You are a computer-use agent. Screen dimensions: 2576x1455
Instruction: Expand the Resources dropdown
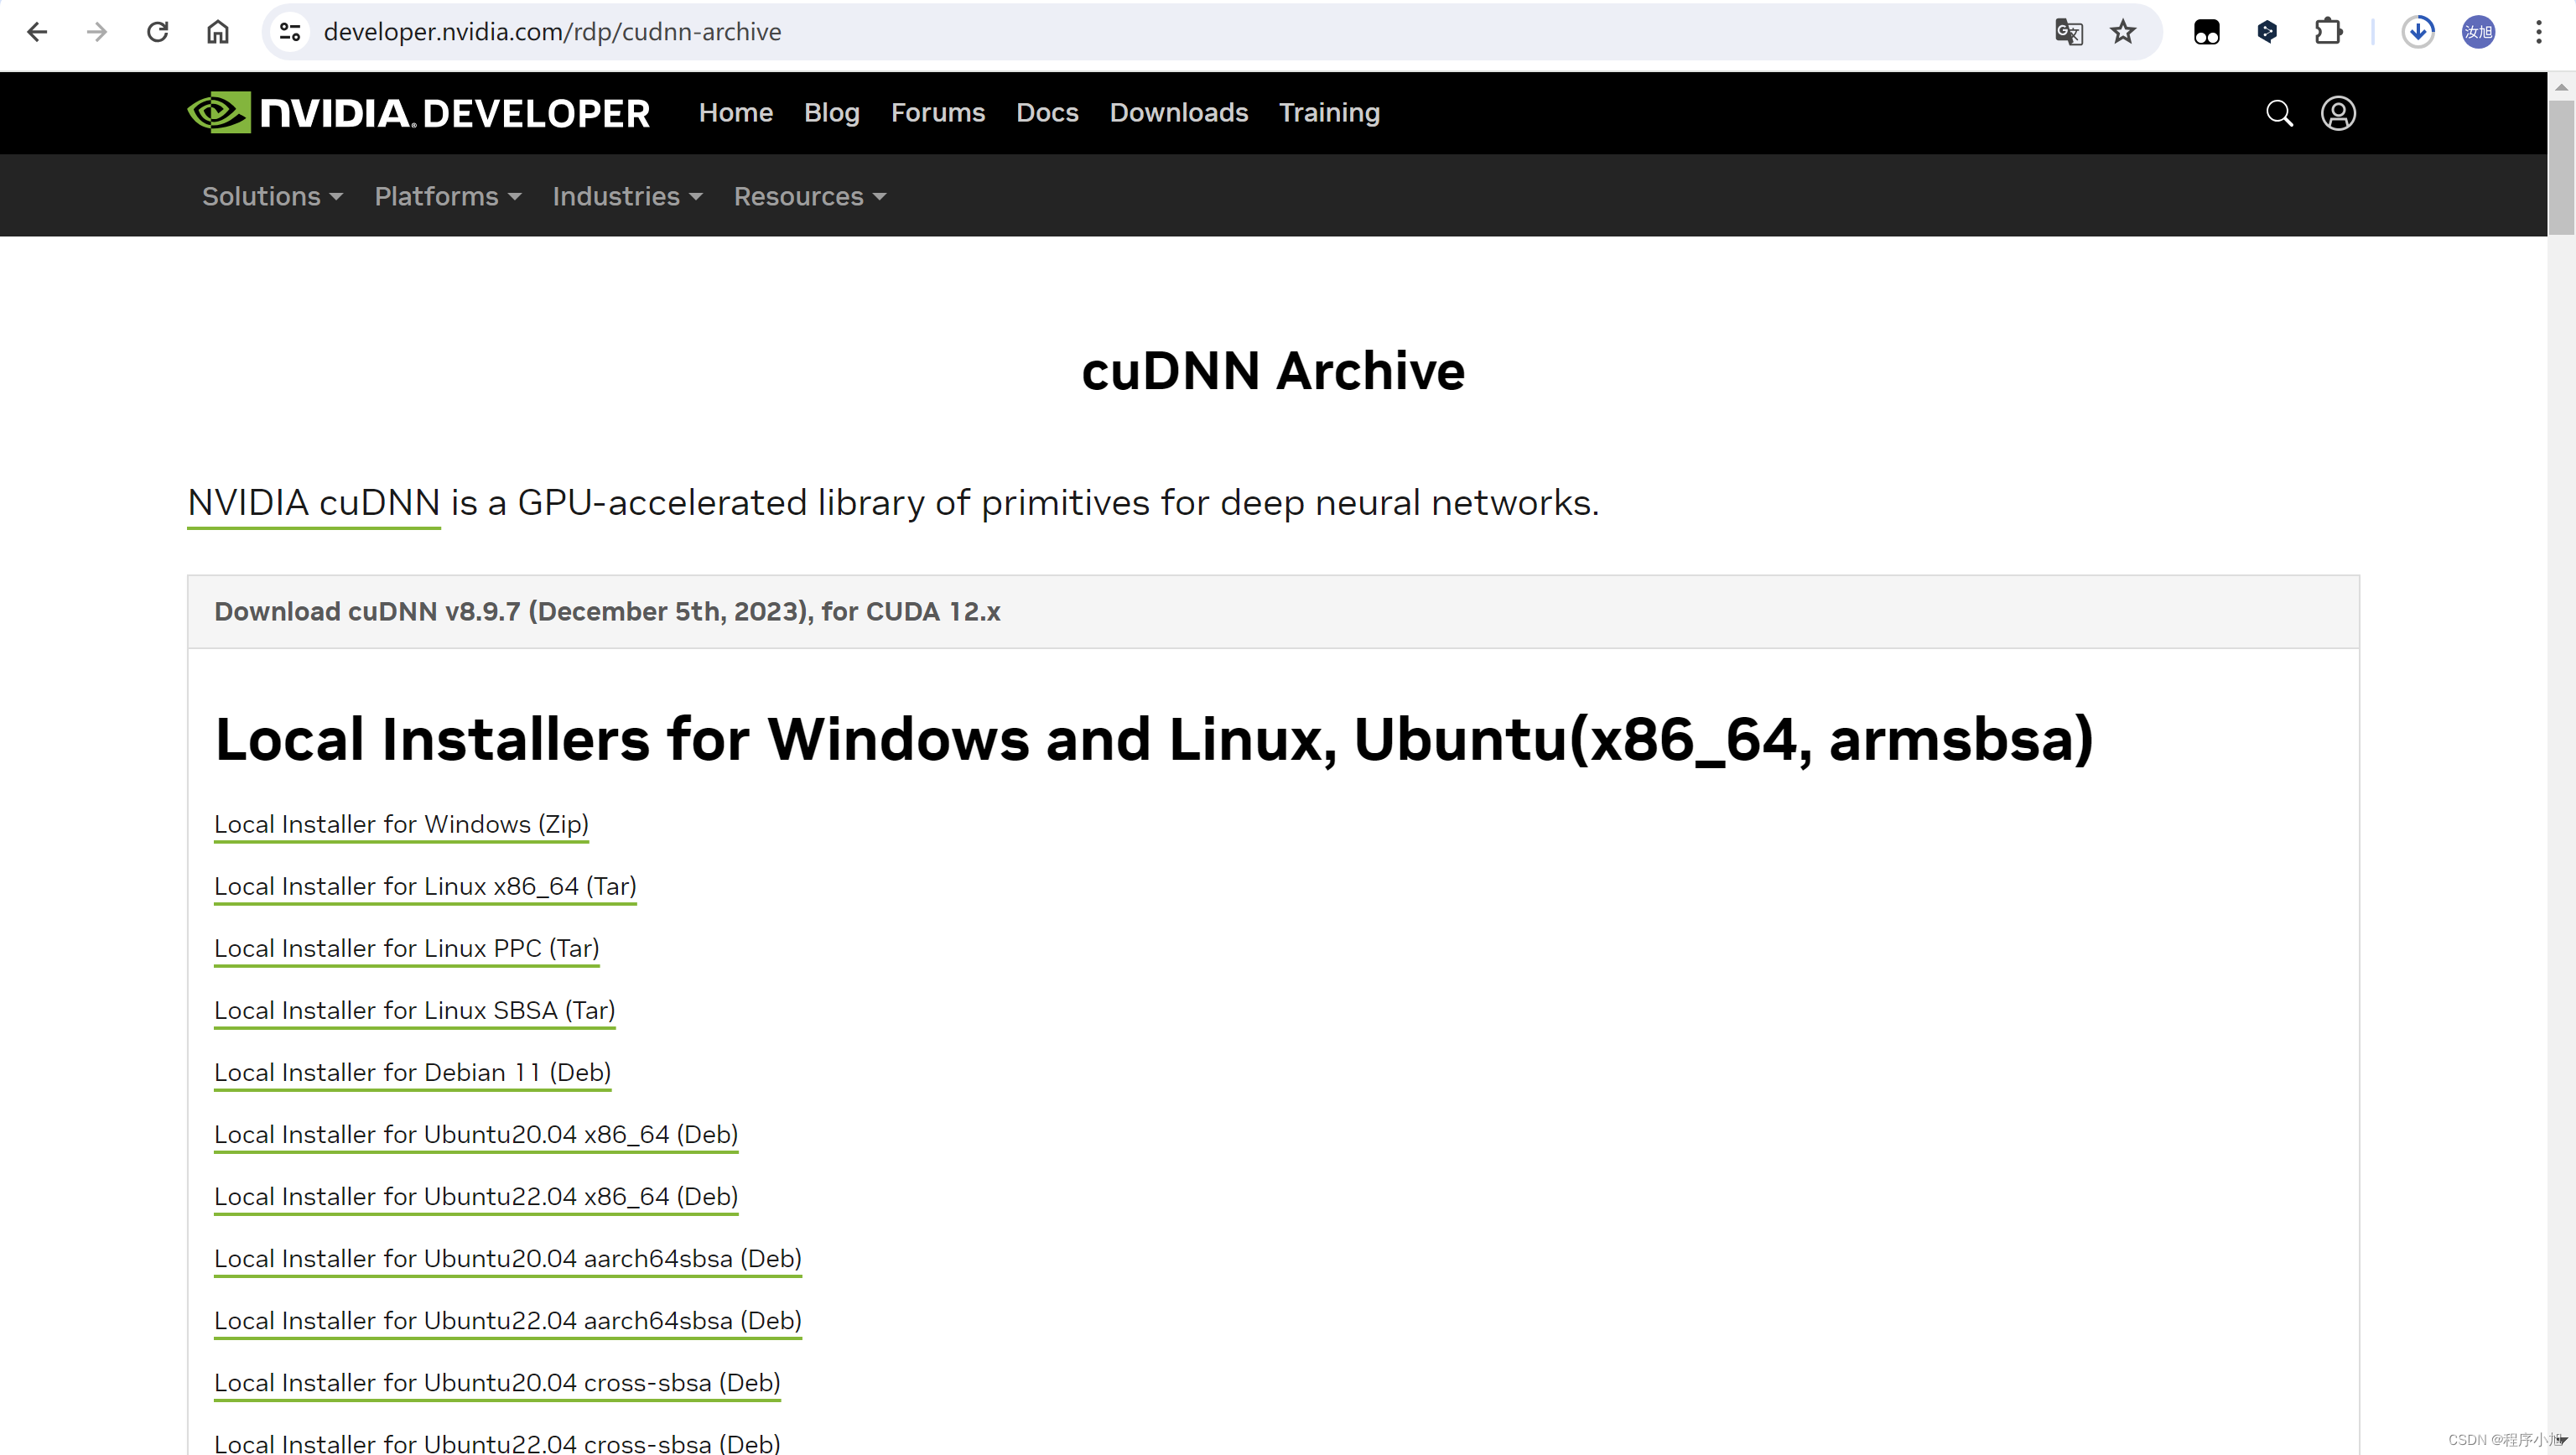coord(809,196)
